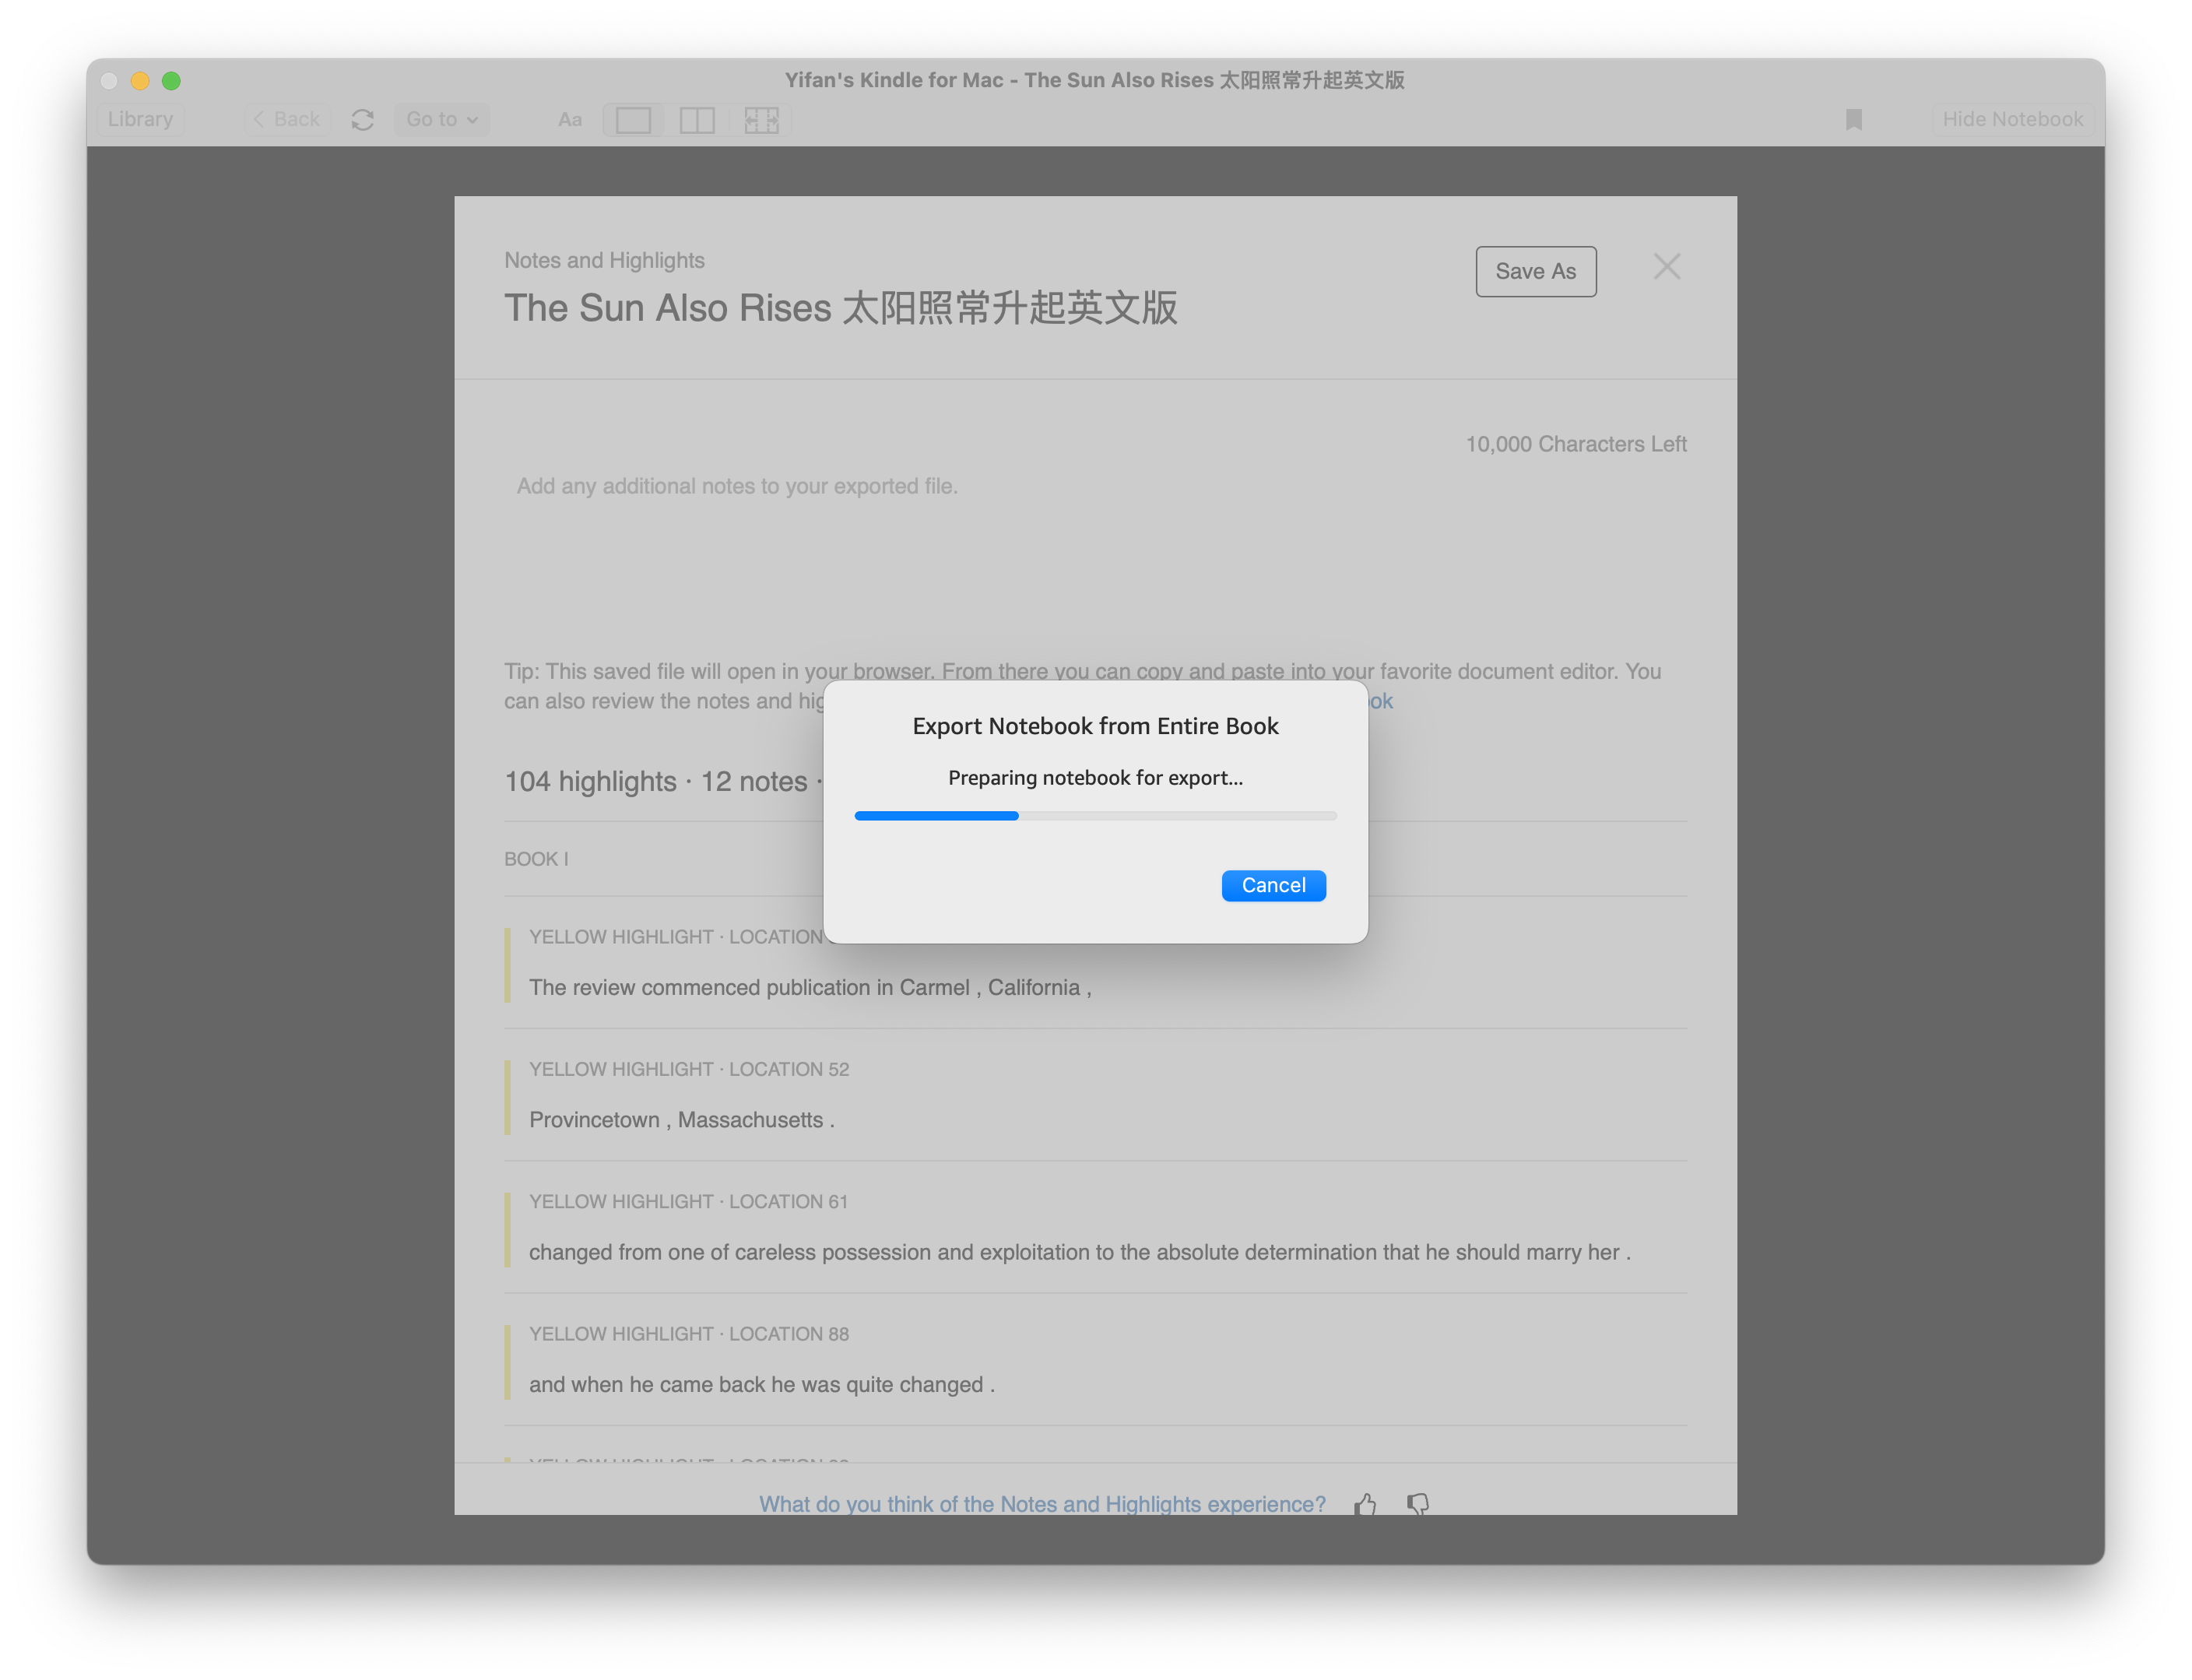This screenshot has height=1680, width=2192.
Task: Close the Notes and Highlights panel
Action: 1666,267
